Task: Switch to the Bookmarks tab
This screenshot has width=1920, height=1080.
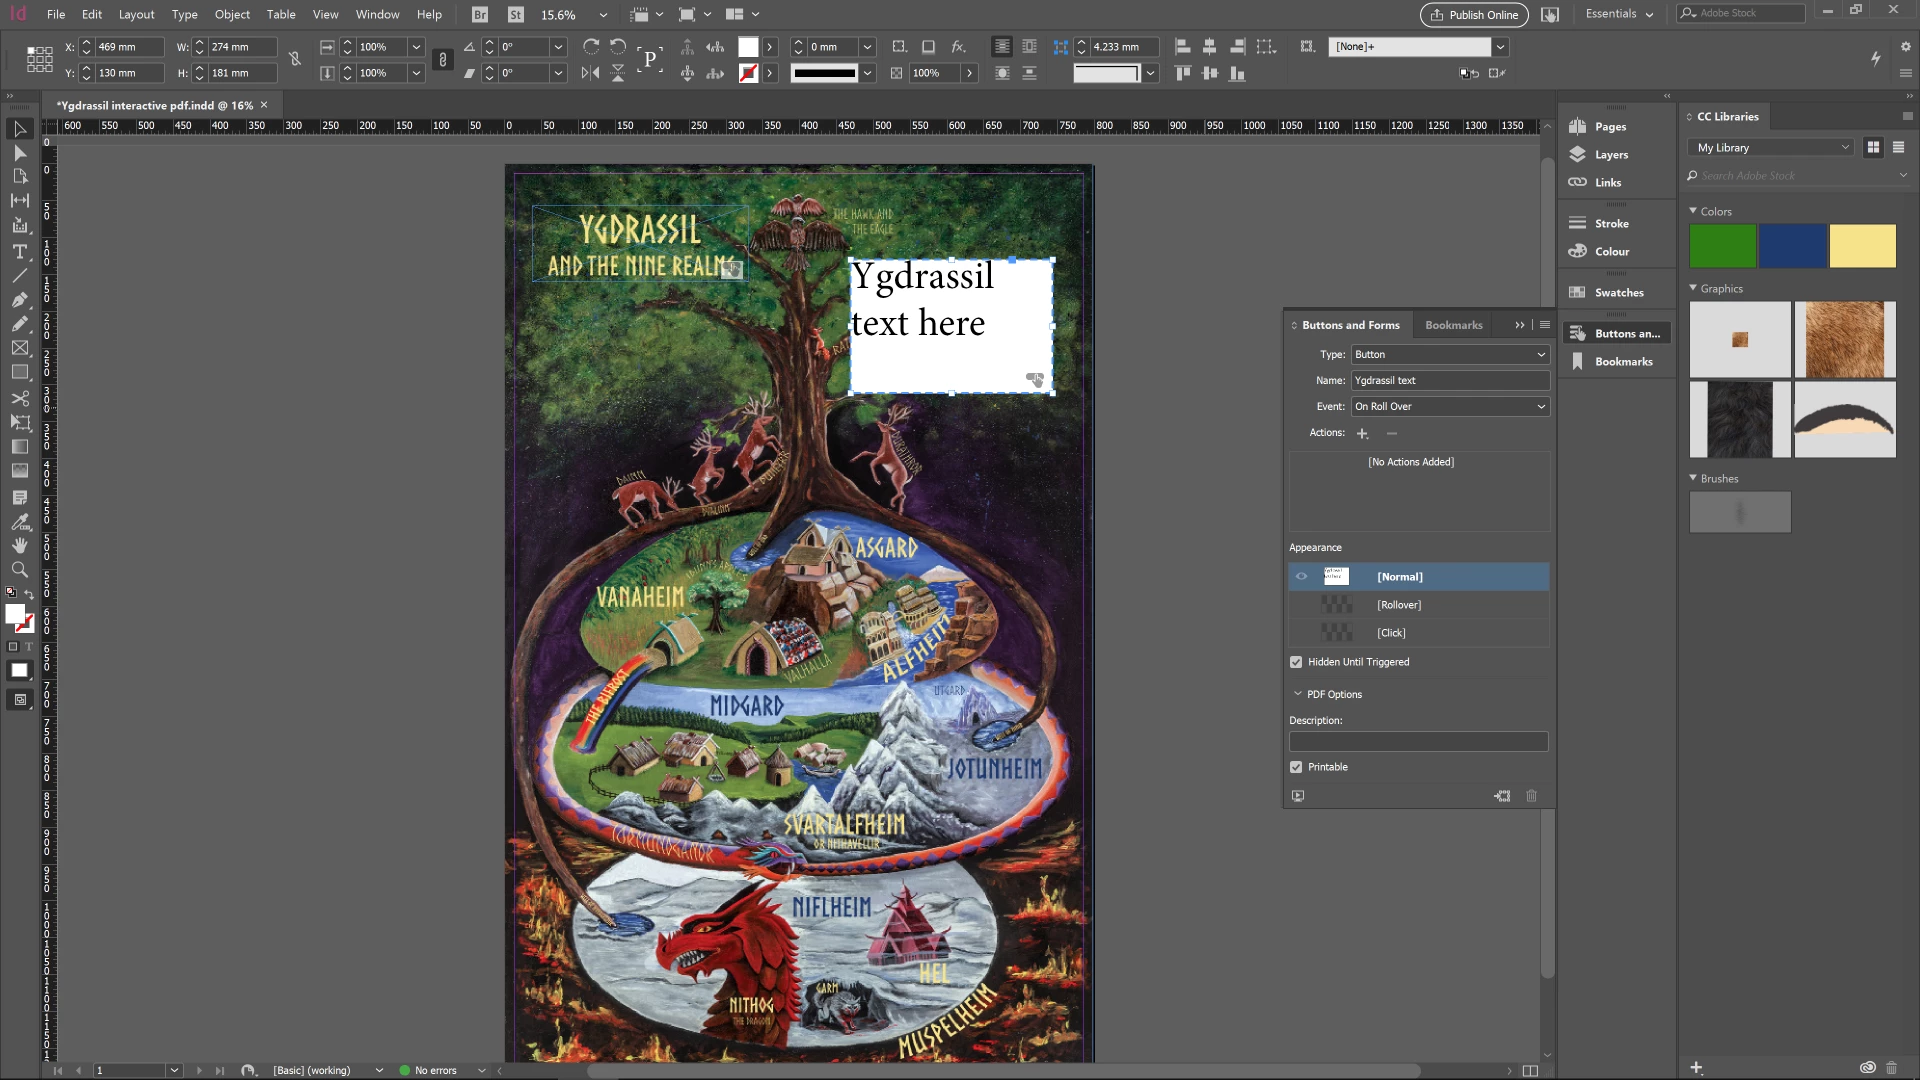Action: click(1453, 325)
